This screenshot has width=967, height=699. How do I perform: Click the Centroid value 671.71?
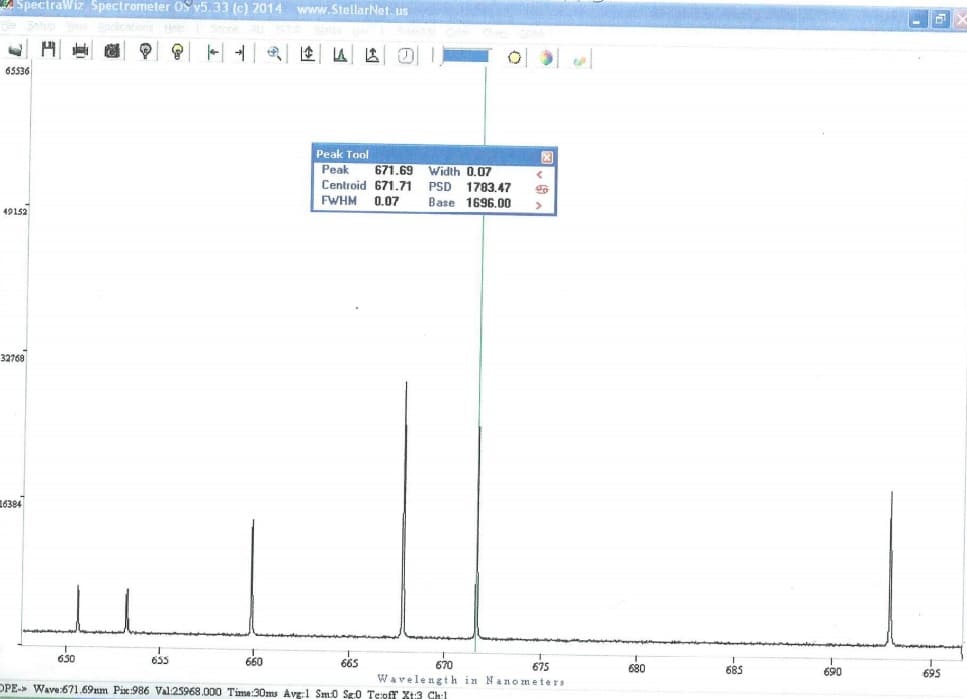coord(393,186)
